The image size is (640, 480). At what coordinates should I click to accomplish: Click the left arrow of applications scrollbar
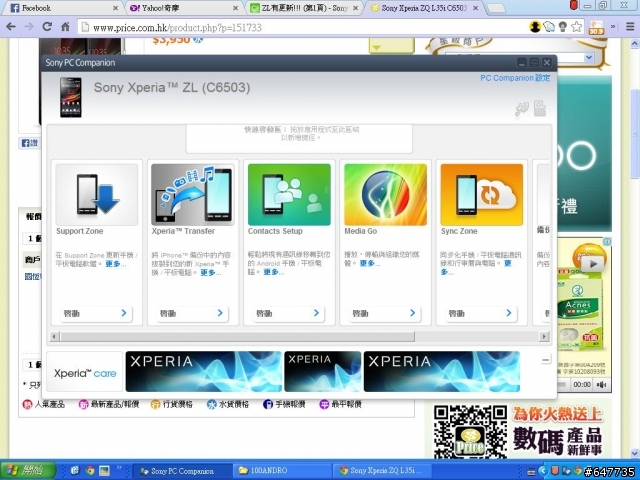[54, 337]
